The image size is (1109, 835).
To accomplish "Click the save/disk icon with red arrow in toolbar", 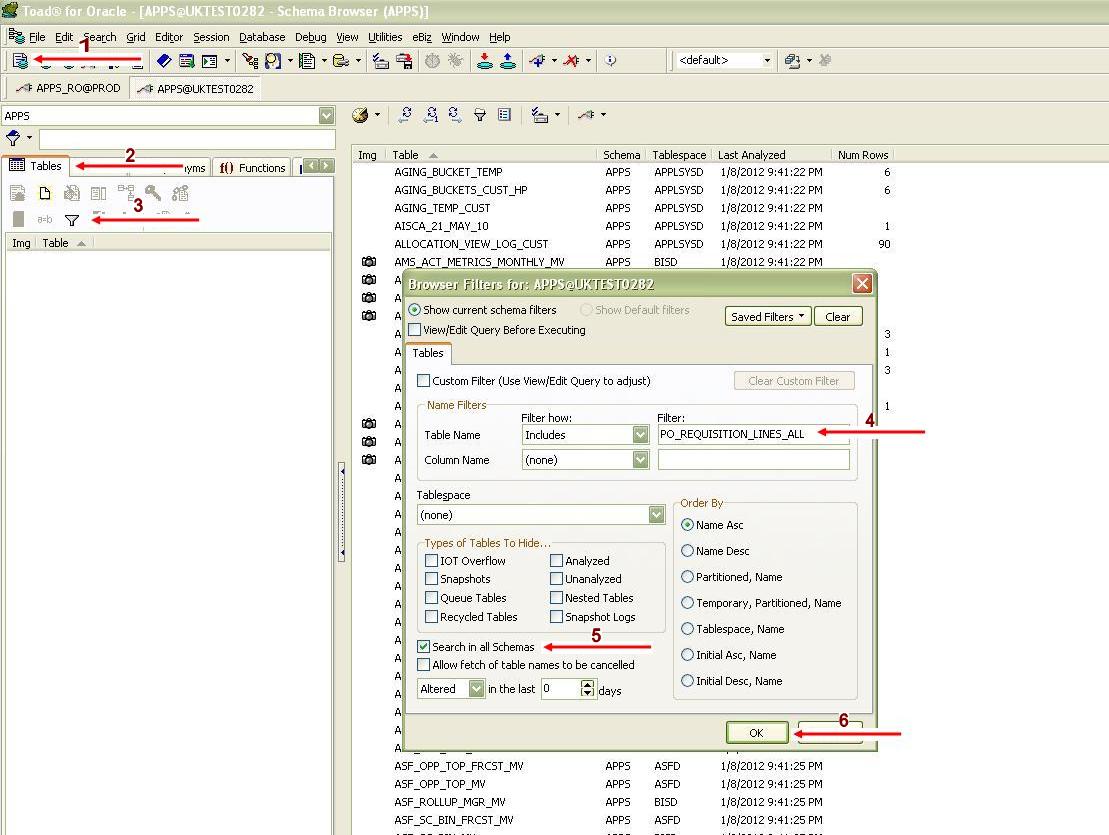I will click(405, 61).
